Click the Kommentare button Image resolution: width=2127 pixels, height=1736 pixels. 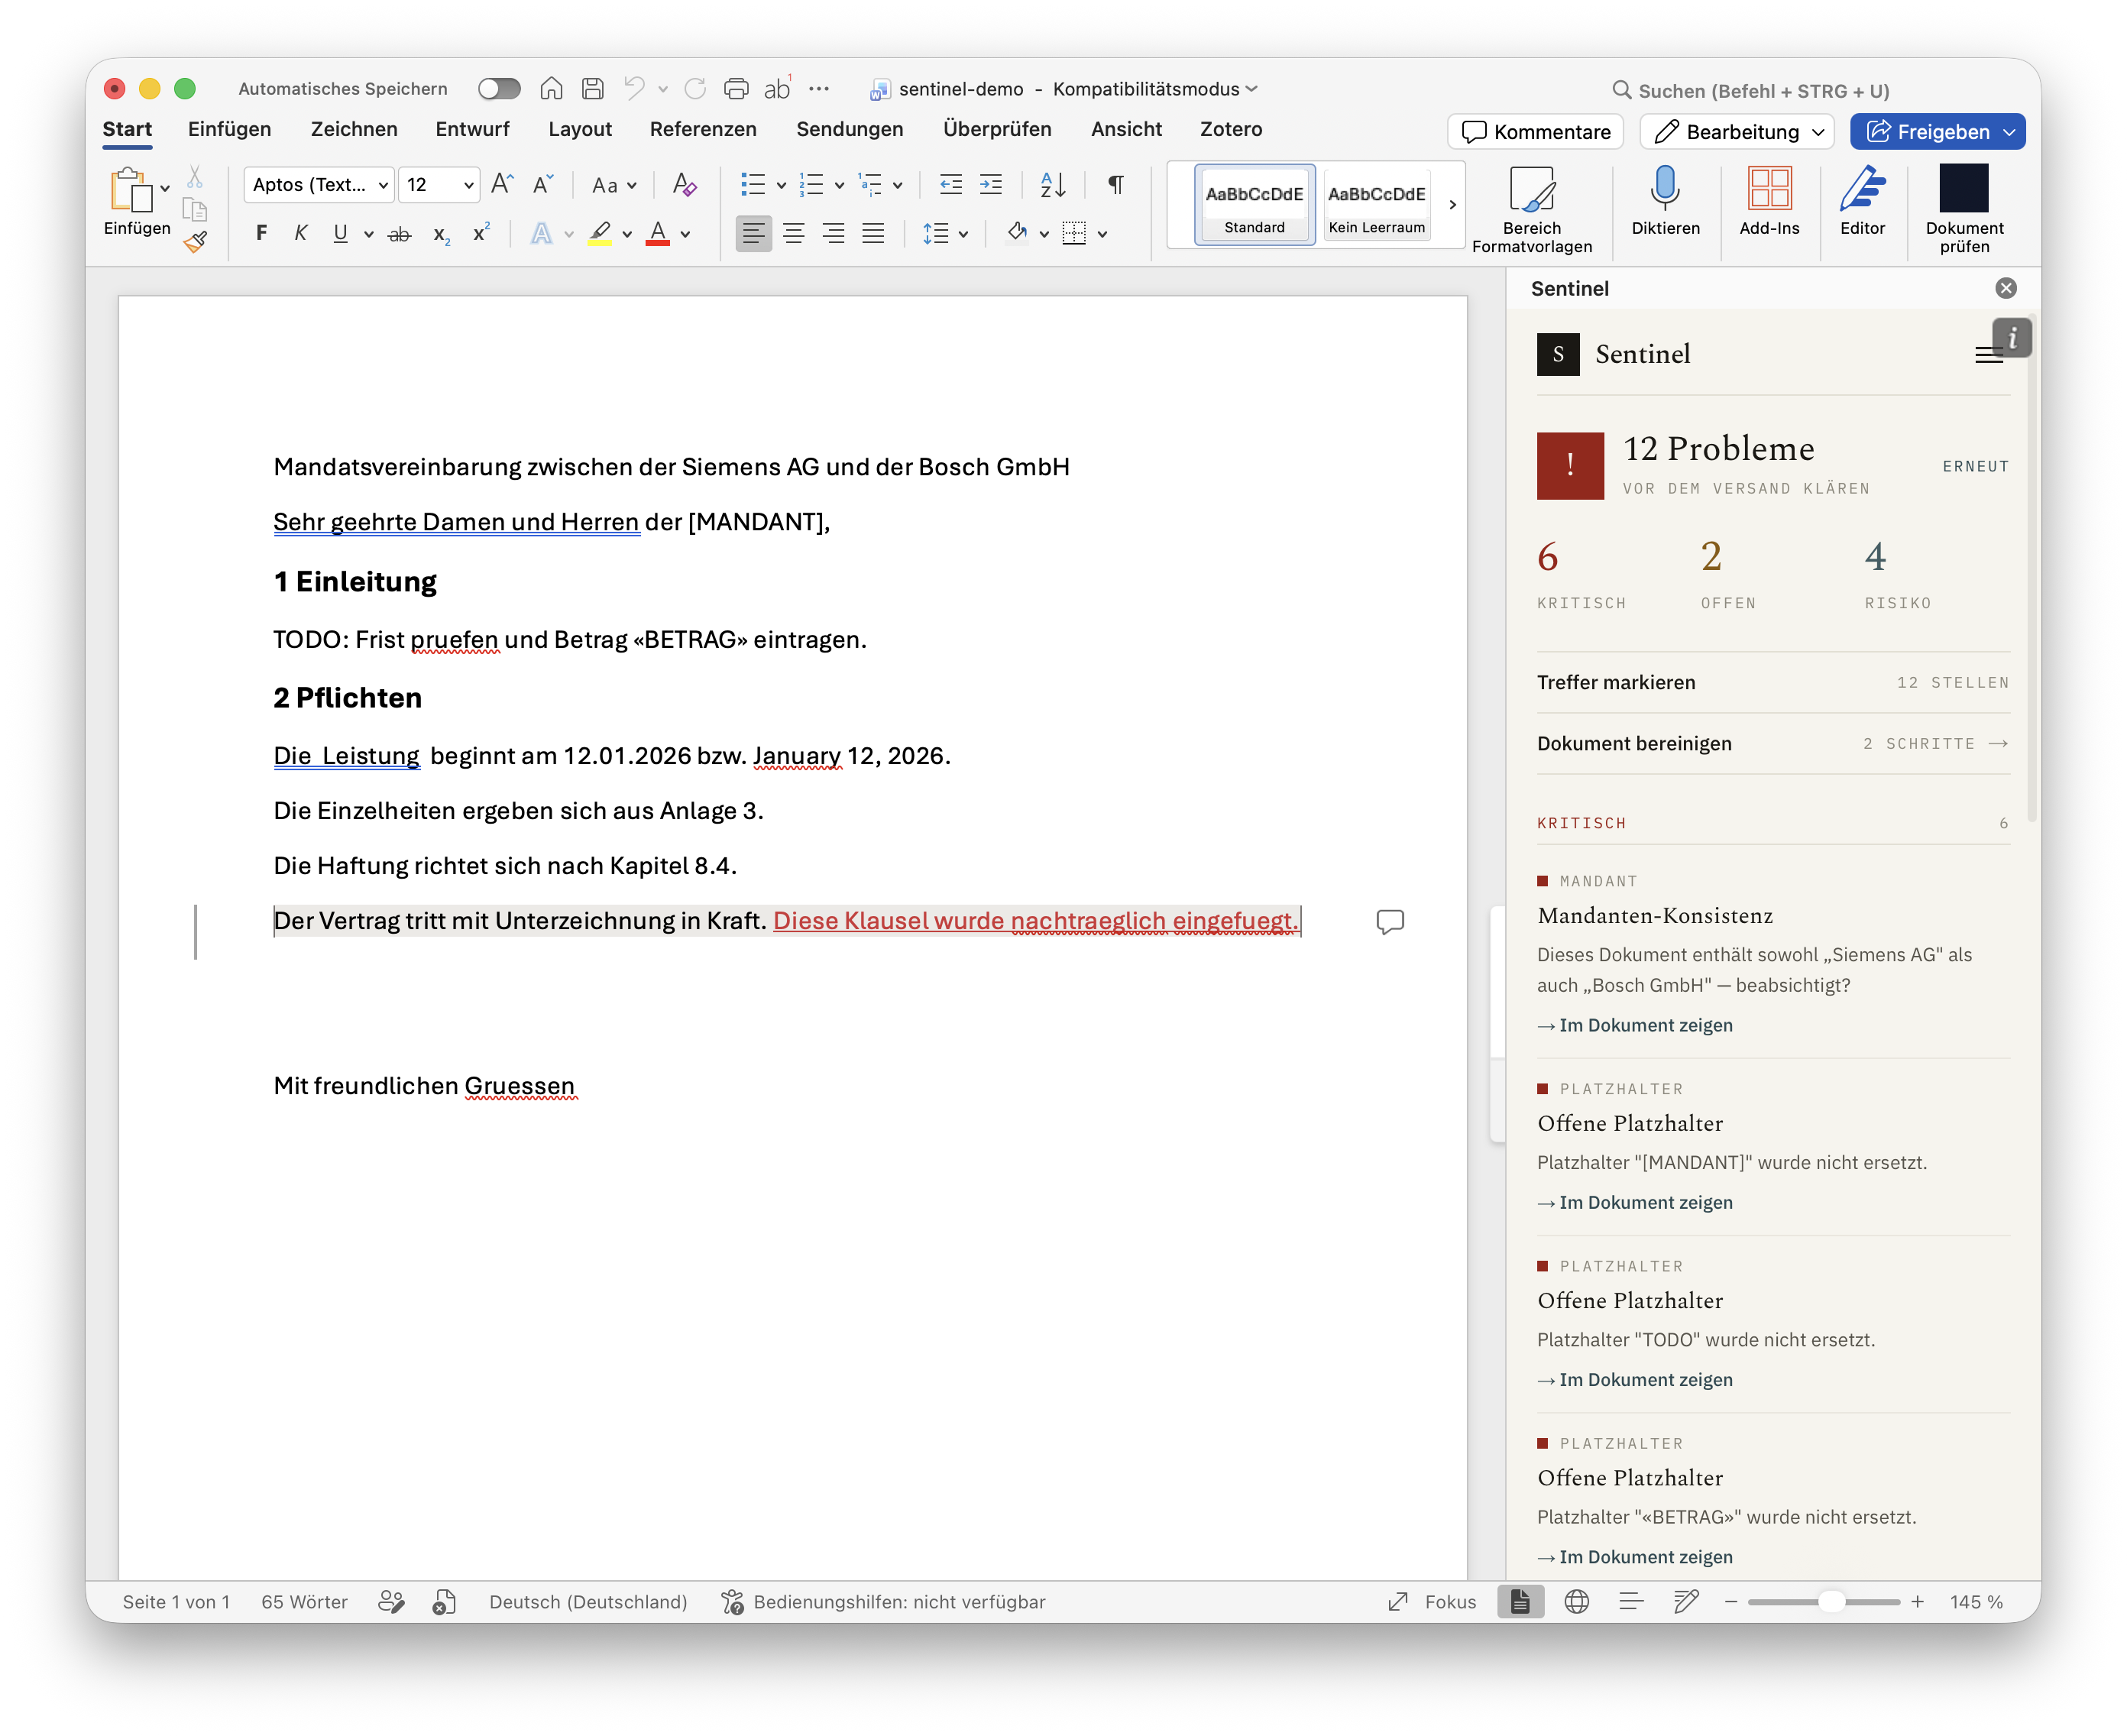pyautogui.click(x=1536, y=132)
